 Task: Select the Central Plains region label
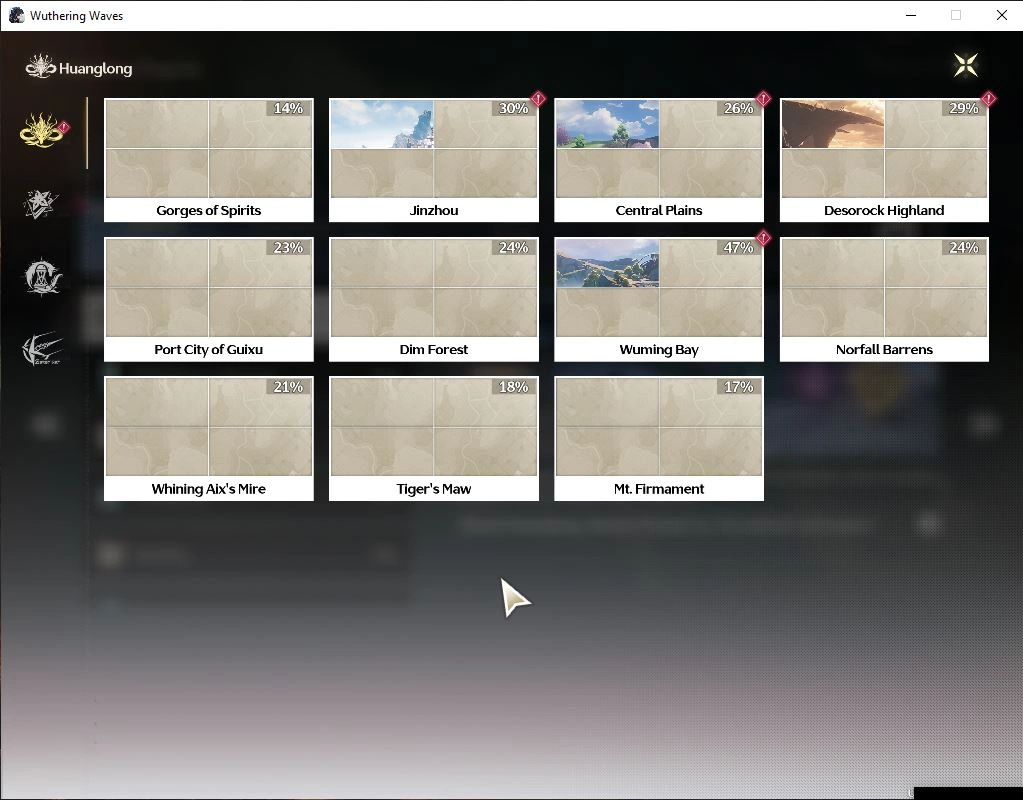(x=659, y=211)
